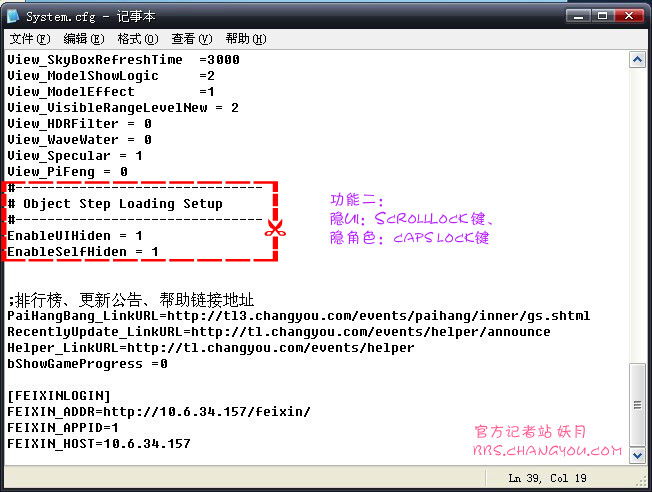Click the Notepad icon in the title bar
This screenshot has width=652, height=492.
tap(13, 15)
